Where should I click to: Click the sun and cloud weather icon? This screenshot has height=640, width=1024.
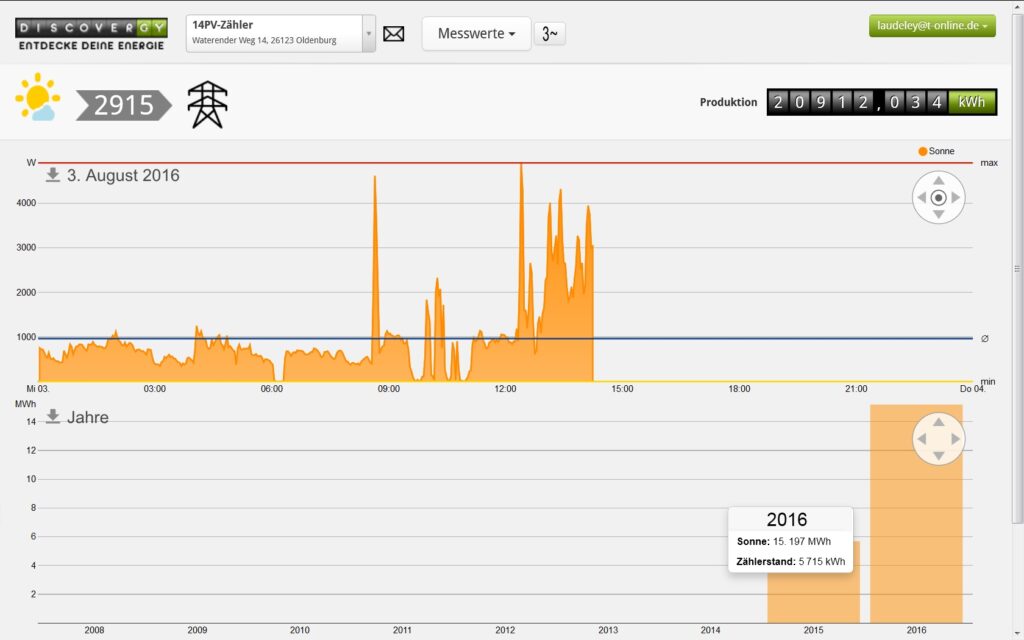tap(37, 99)
